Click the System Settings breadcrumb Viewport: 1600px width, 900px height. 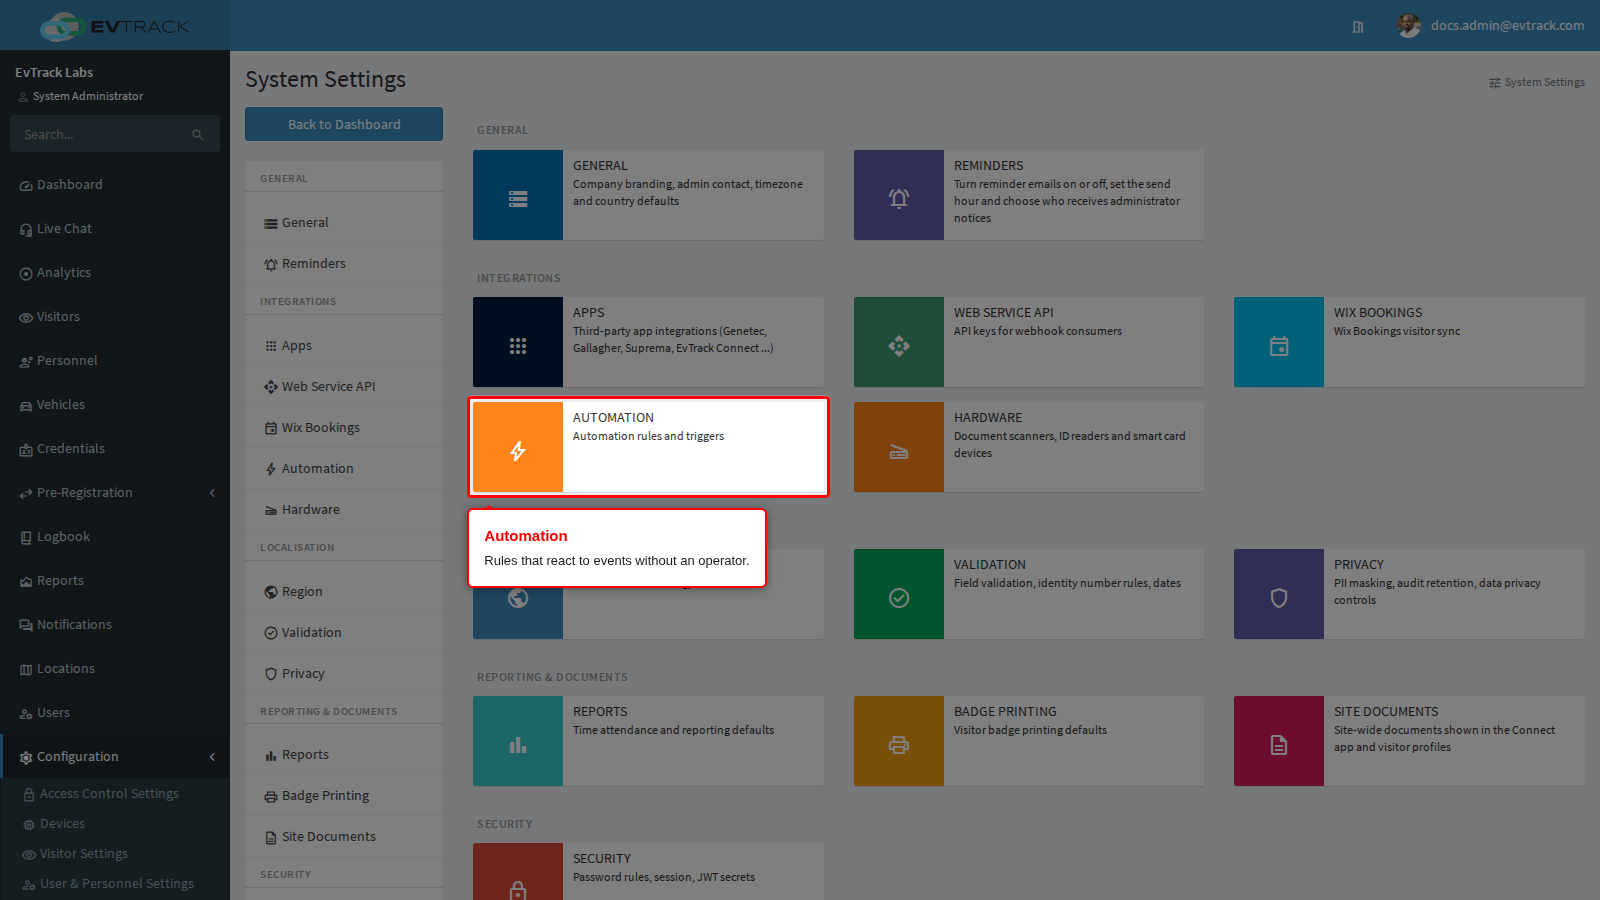click(1536, 83)
